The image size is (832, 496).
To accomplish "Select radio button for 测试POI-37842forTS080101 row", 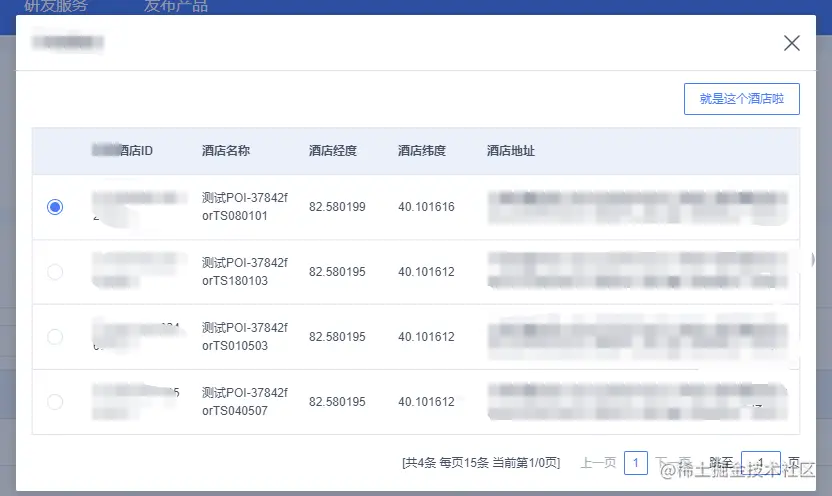I will [x=55, y=207].
